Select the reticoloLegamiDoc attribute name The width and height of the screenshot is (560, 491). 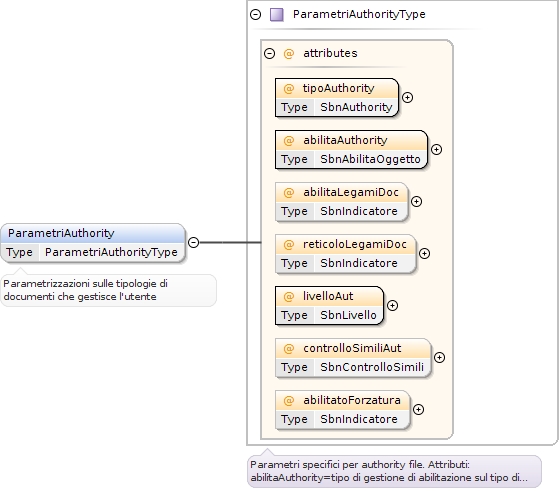point(355,244)
